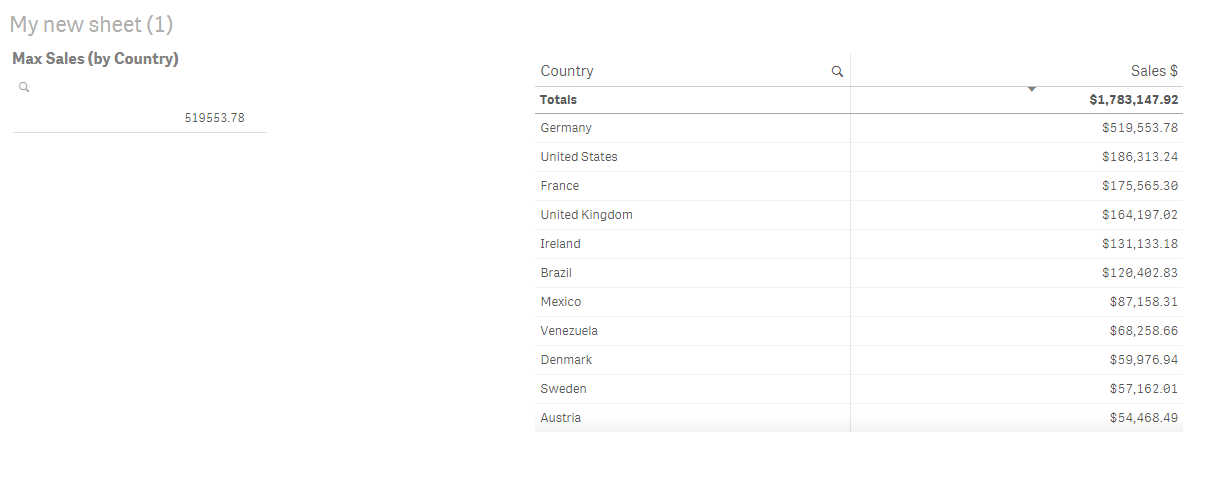Click the sort arrow under Sales $ header
The width and height of the screenshot is (1226, 478).
click(1032, 91)
